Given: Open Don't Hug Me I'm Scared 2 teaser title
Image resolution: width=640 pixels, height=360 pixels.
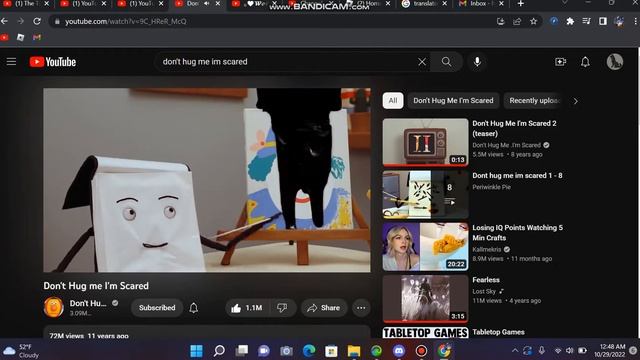Looking at the screenshot, I should tap(514, 128).
